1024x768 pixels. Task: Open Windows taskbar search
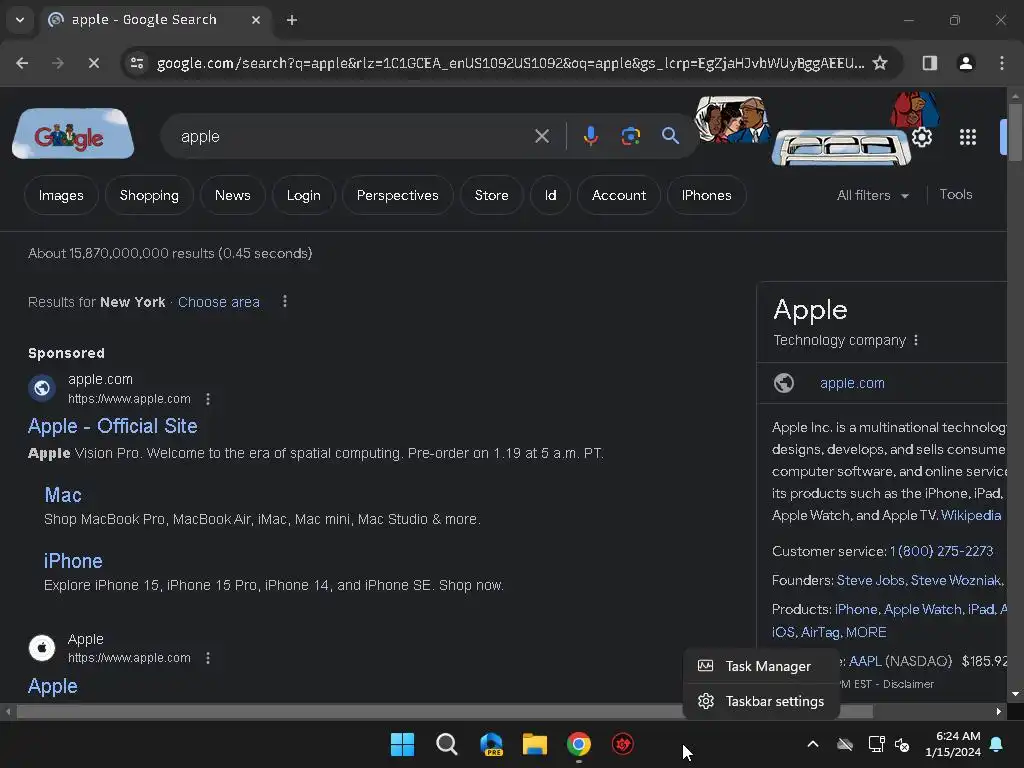[x=447, y=744]
